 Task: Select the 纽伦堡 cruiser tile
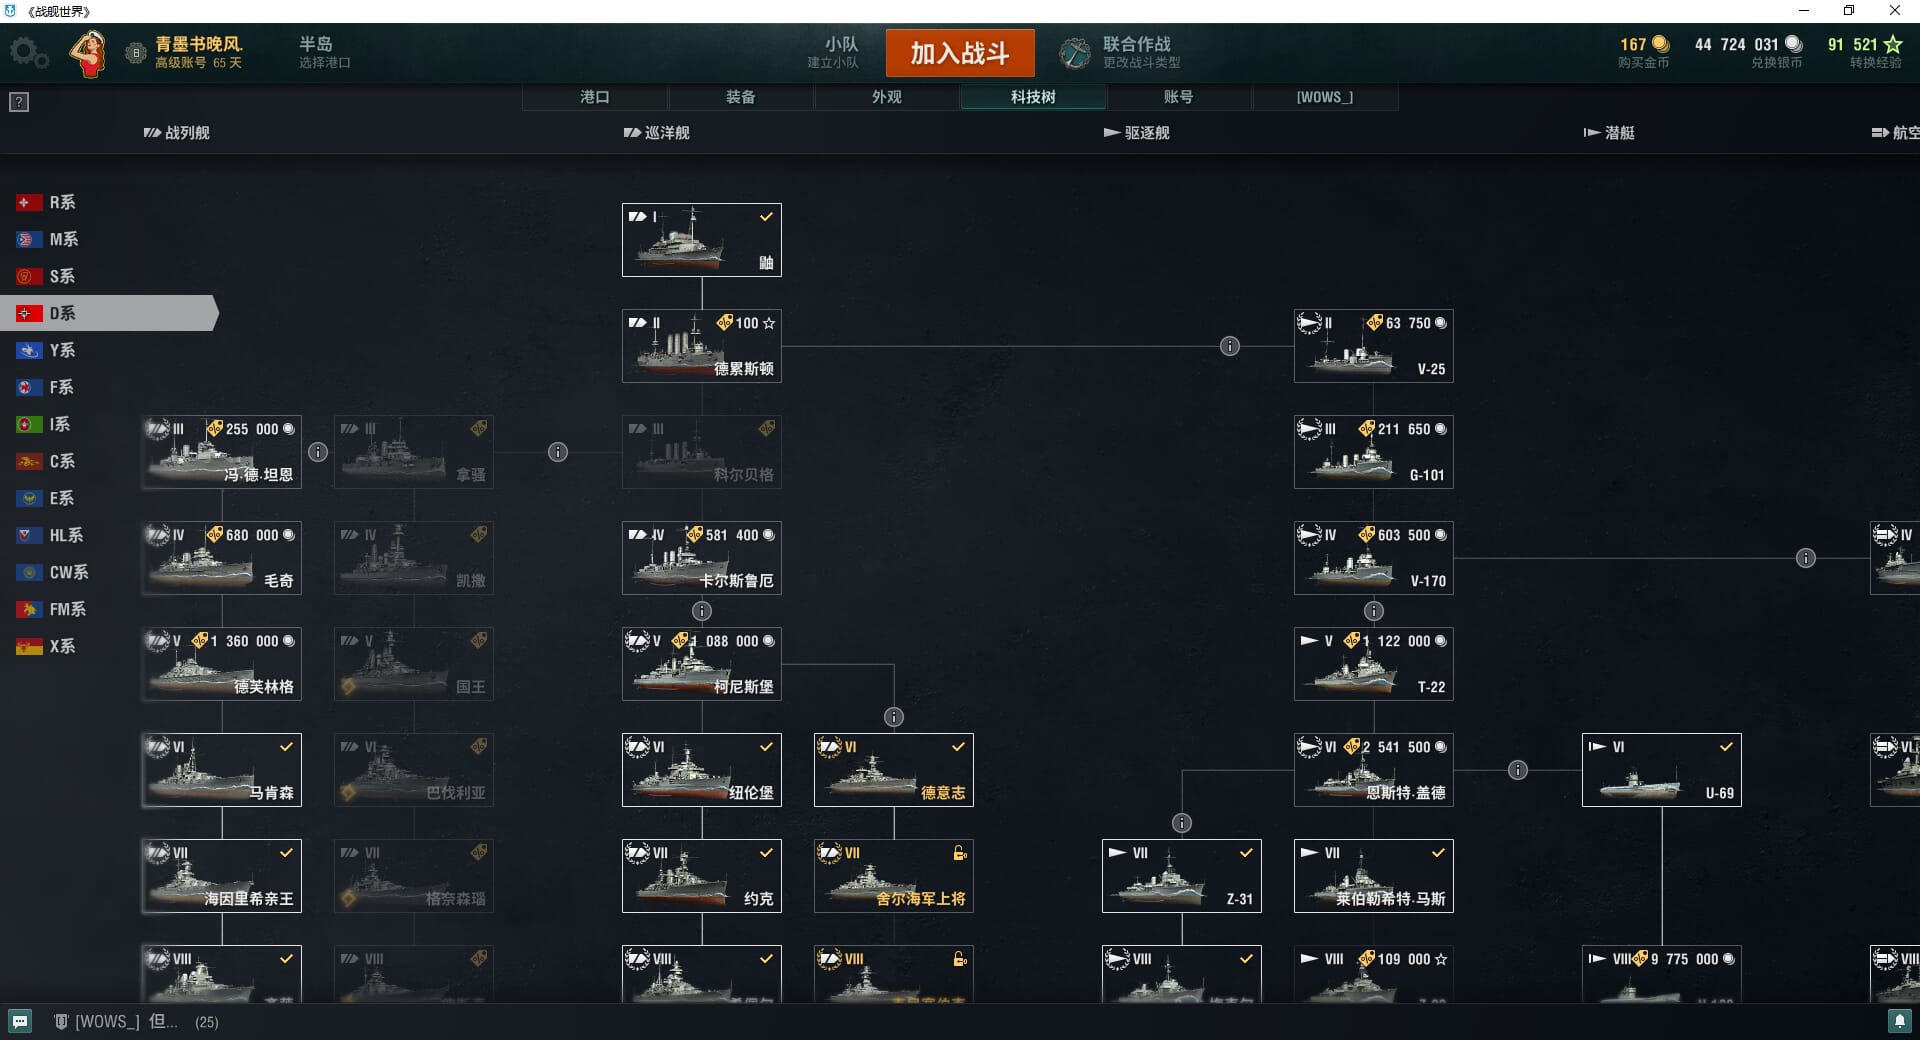point(702,770)
